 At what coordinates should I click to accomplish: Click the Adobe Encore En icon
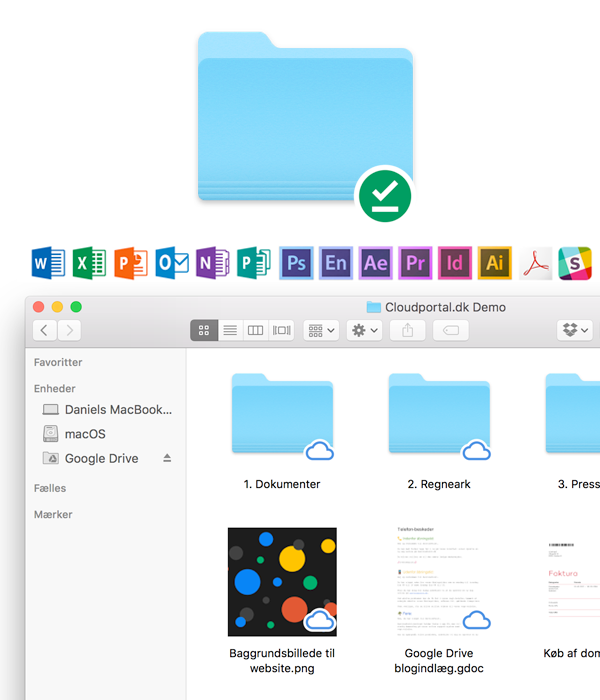coord(336,263)
